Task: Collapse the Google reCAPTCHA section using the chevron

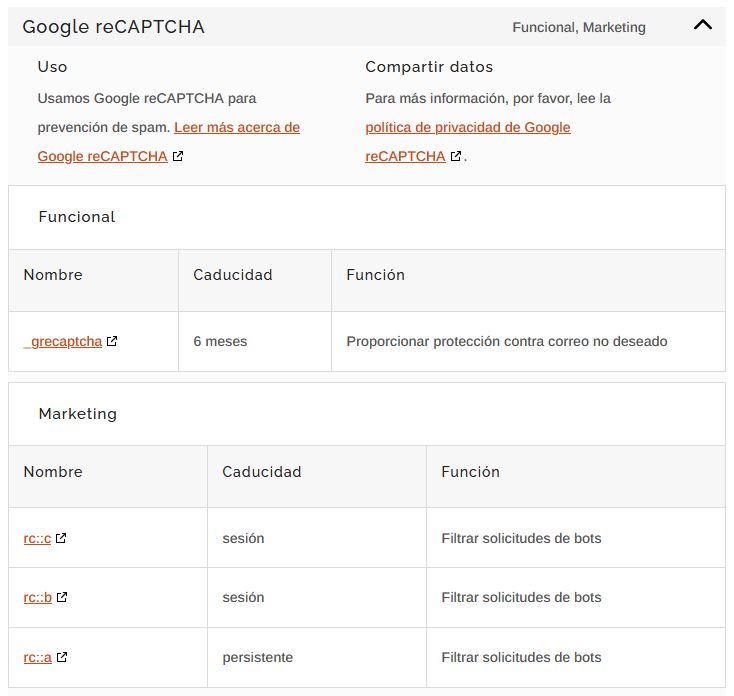Action: point(702,26)
